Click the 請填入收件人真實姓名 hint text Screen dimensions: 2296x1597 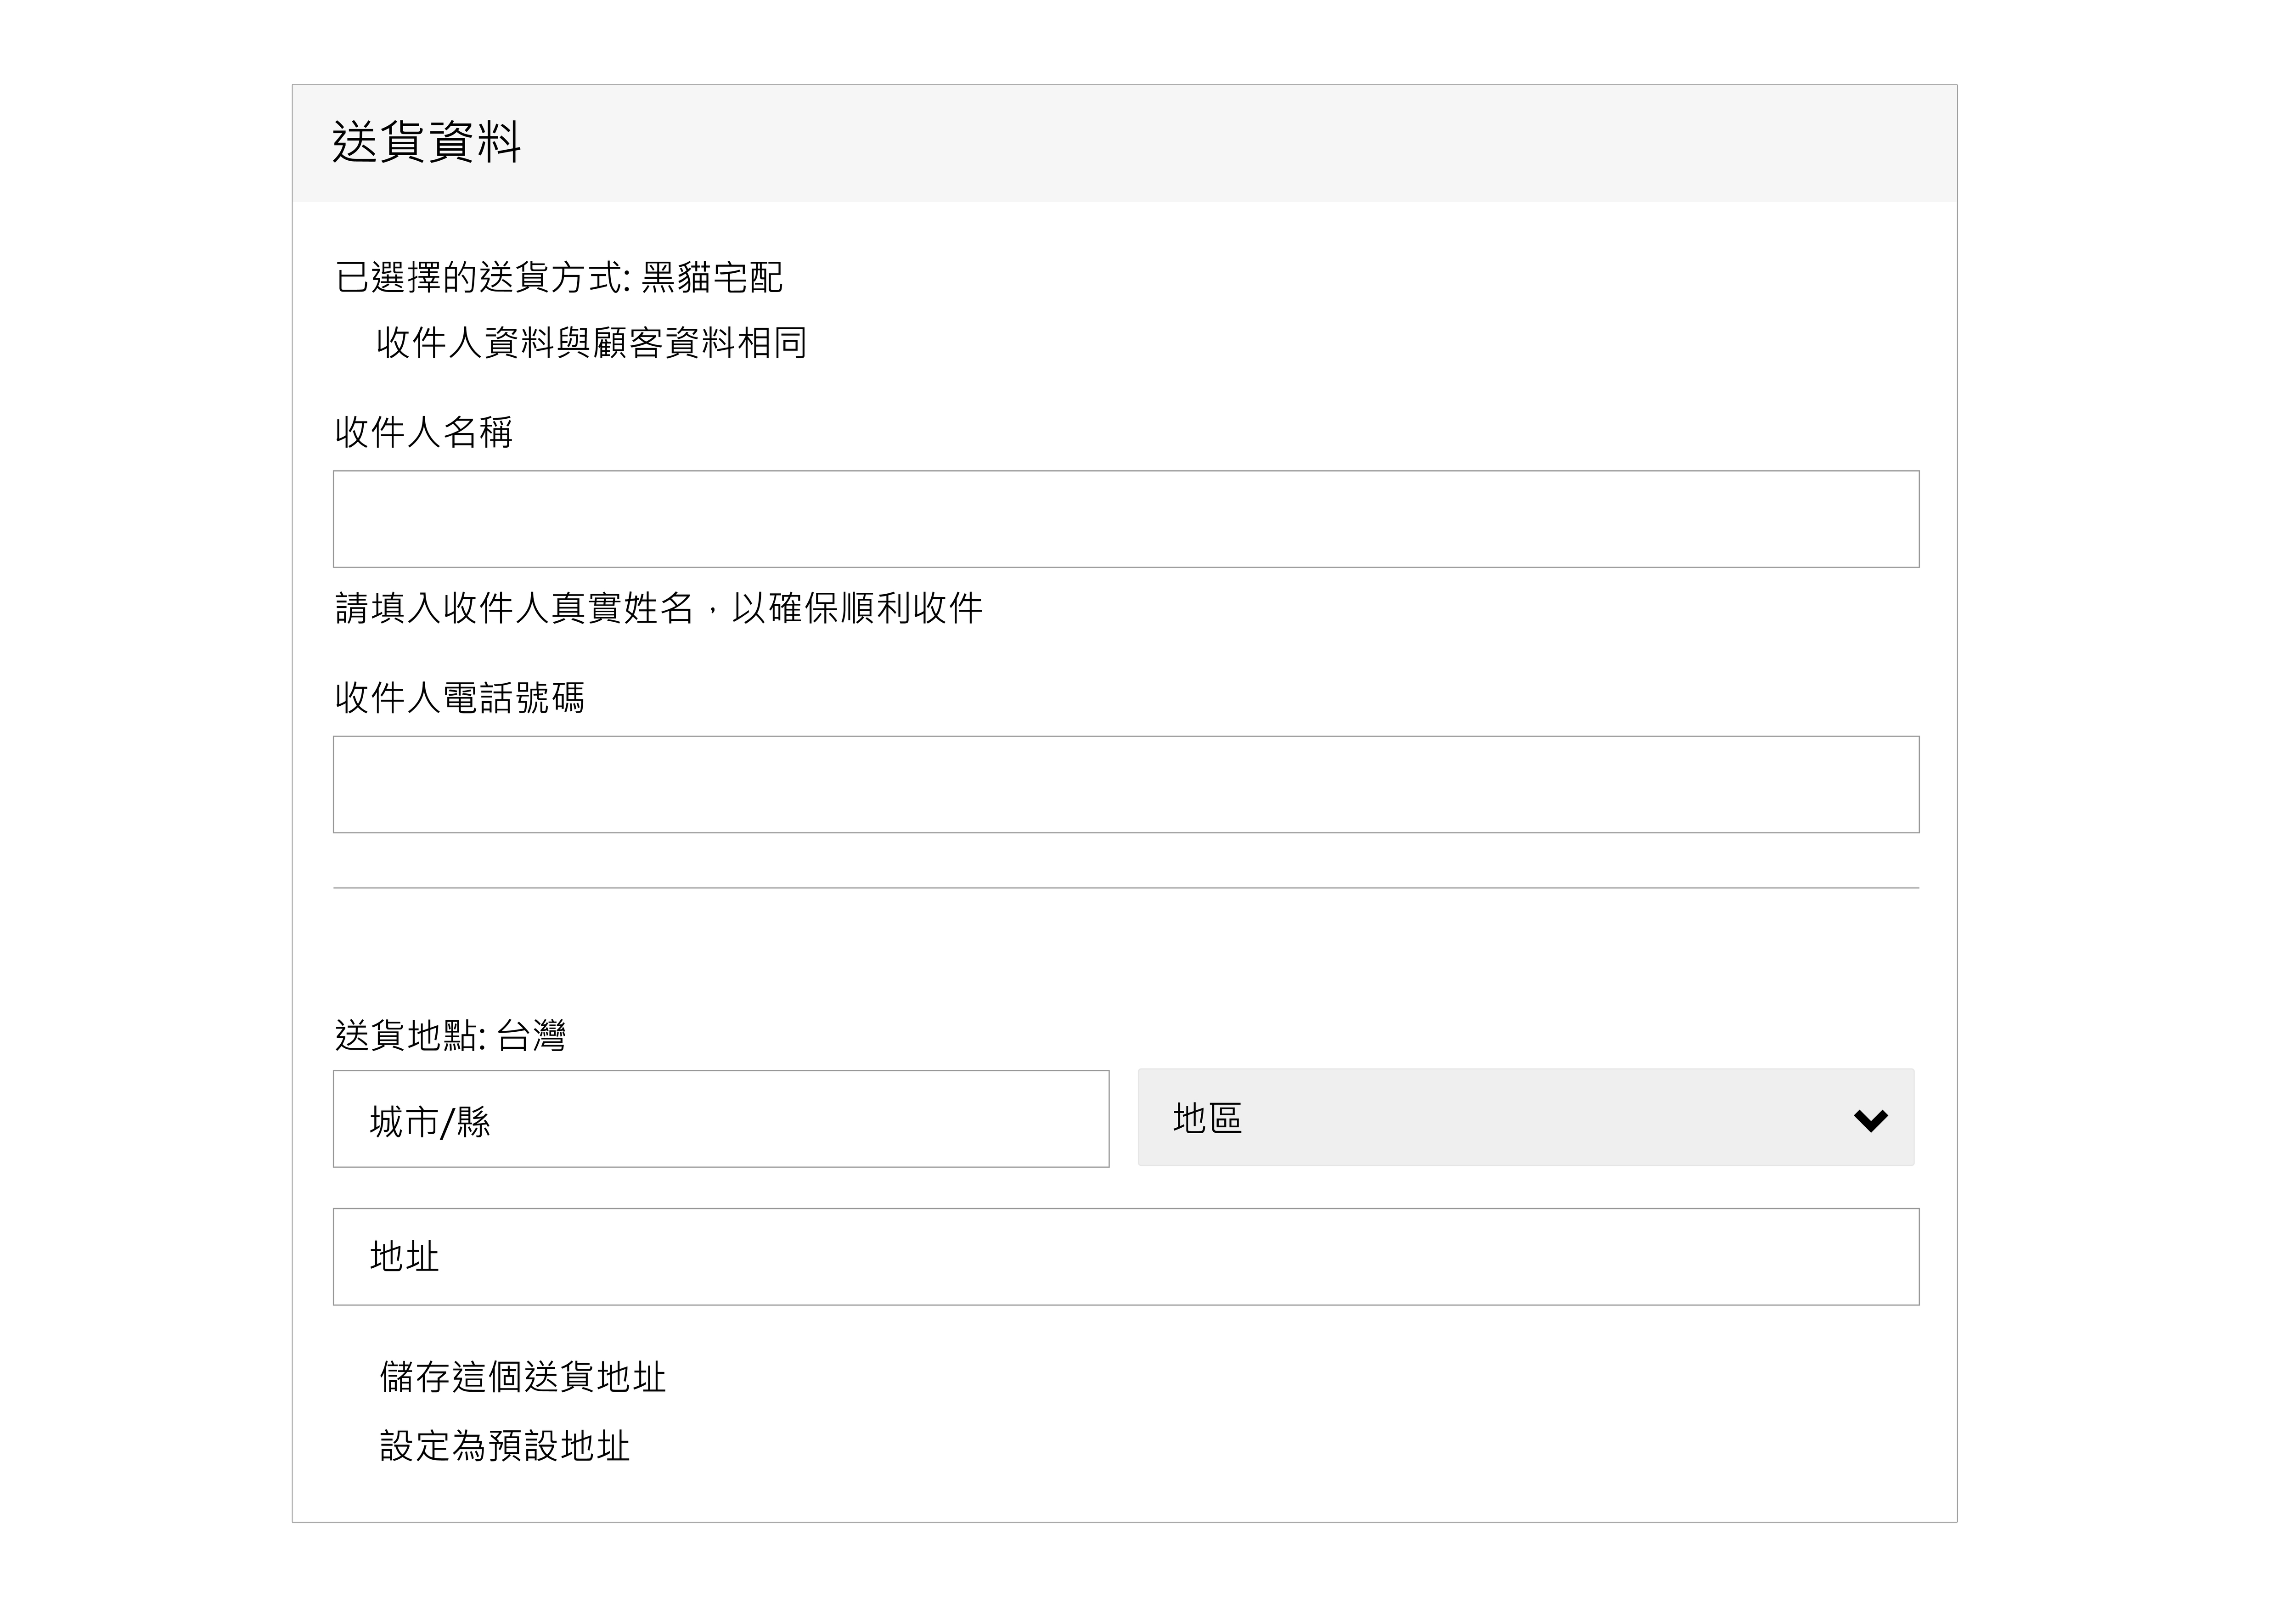click(658, 607)
